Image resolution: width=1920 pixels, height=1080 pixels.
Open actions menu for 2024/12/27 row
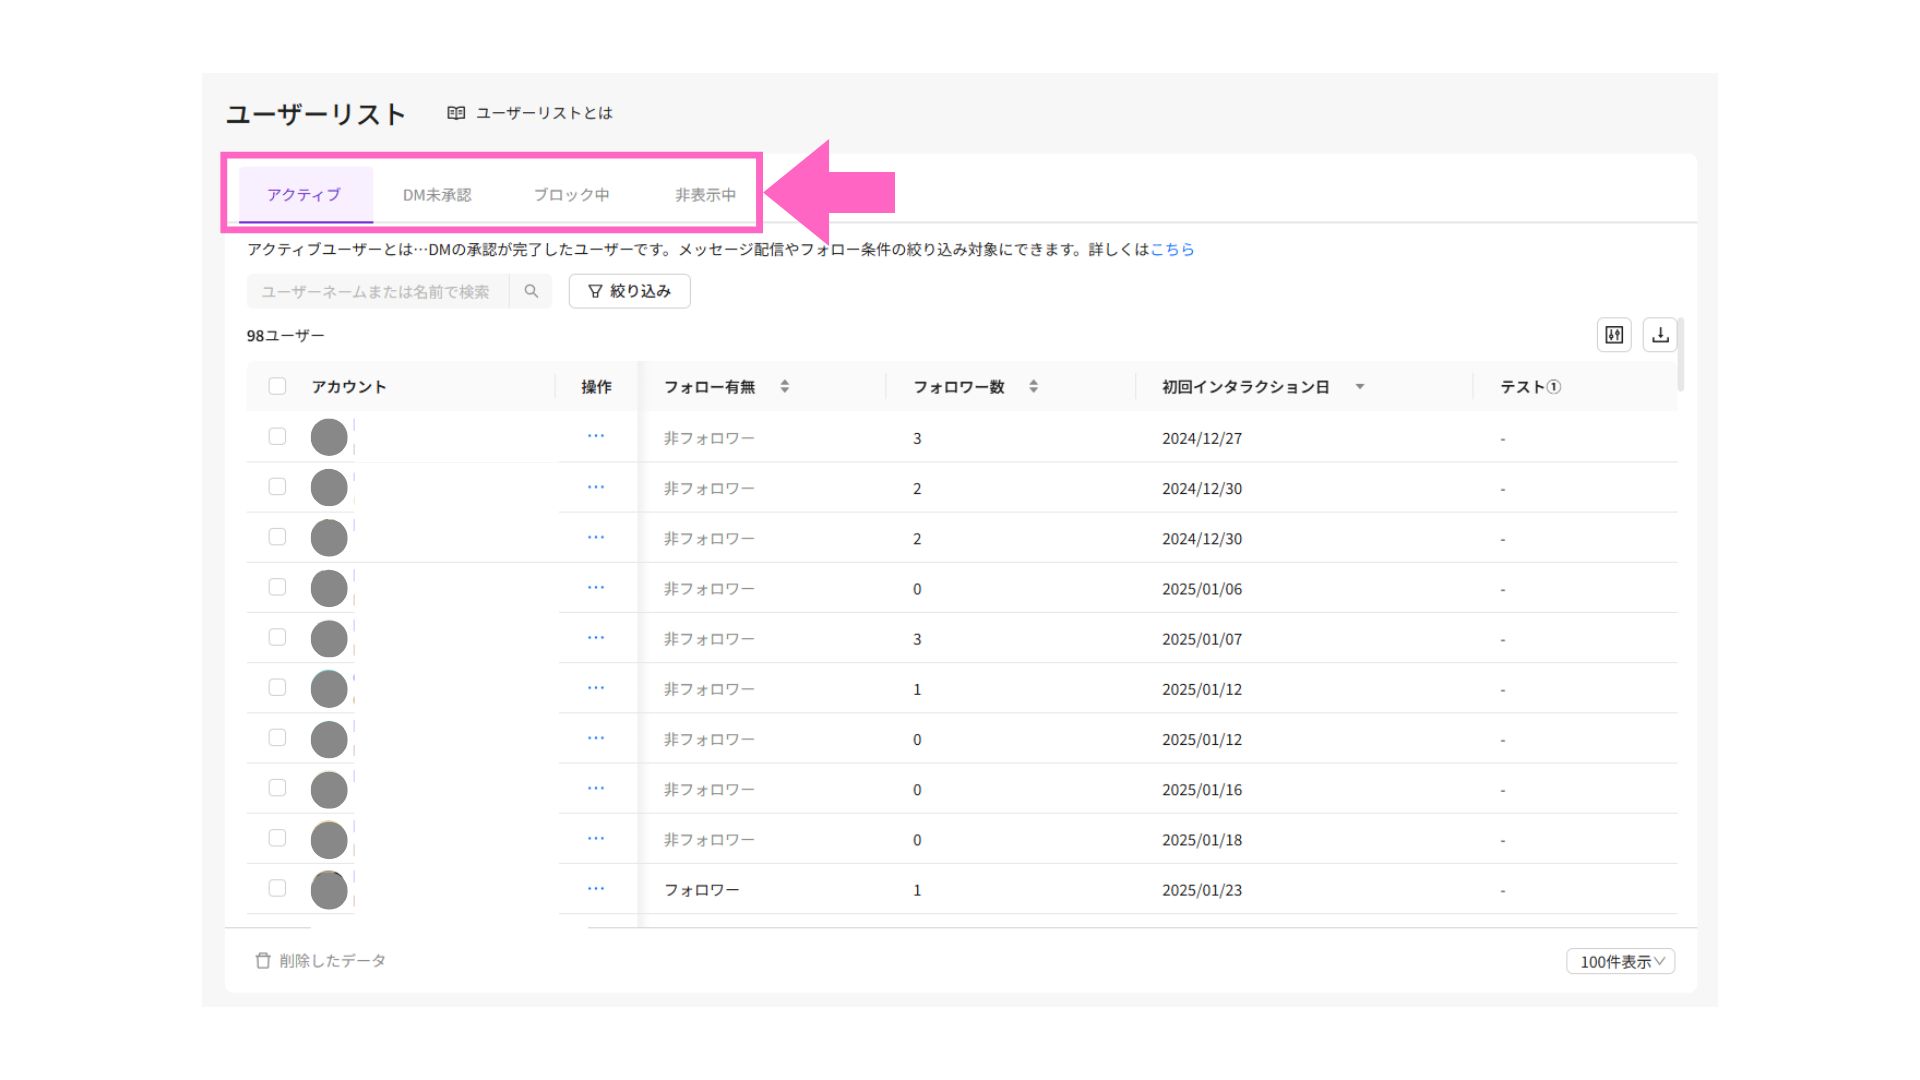tap(596, 436)
